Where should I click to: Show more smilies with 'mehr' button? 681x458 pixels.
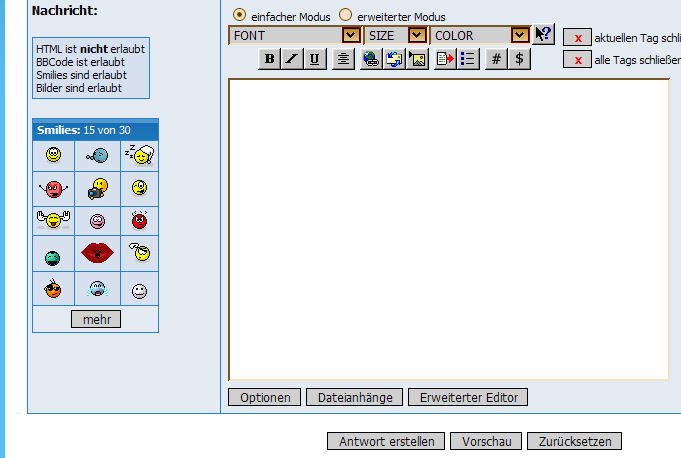point(96,319)
